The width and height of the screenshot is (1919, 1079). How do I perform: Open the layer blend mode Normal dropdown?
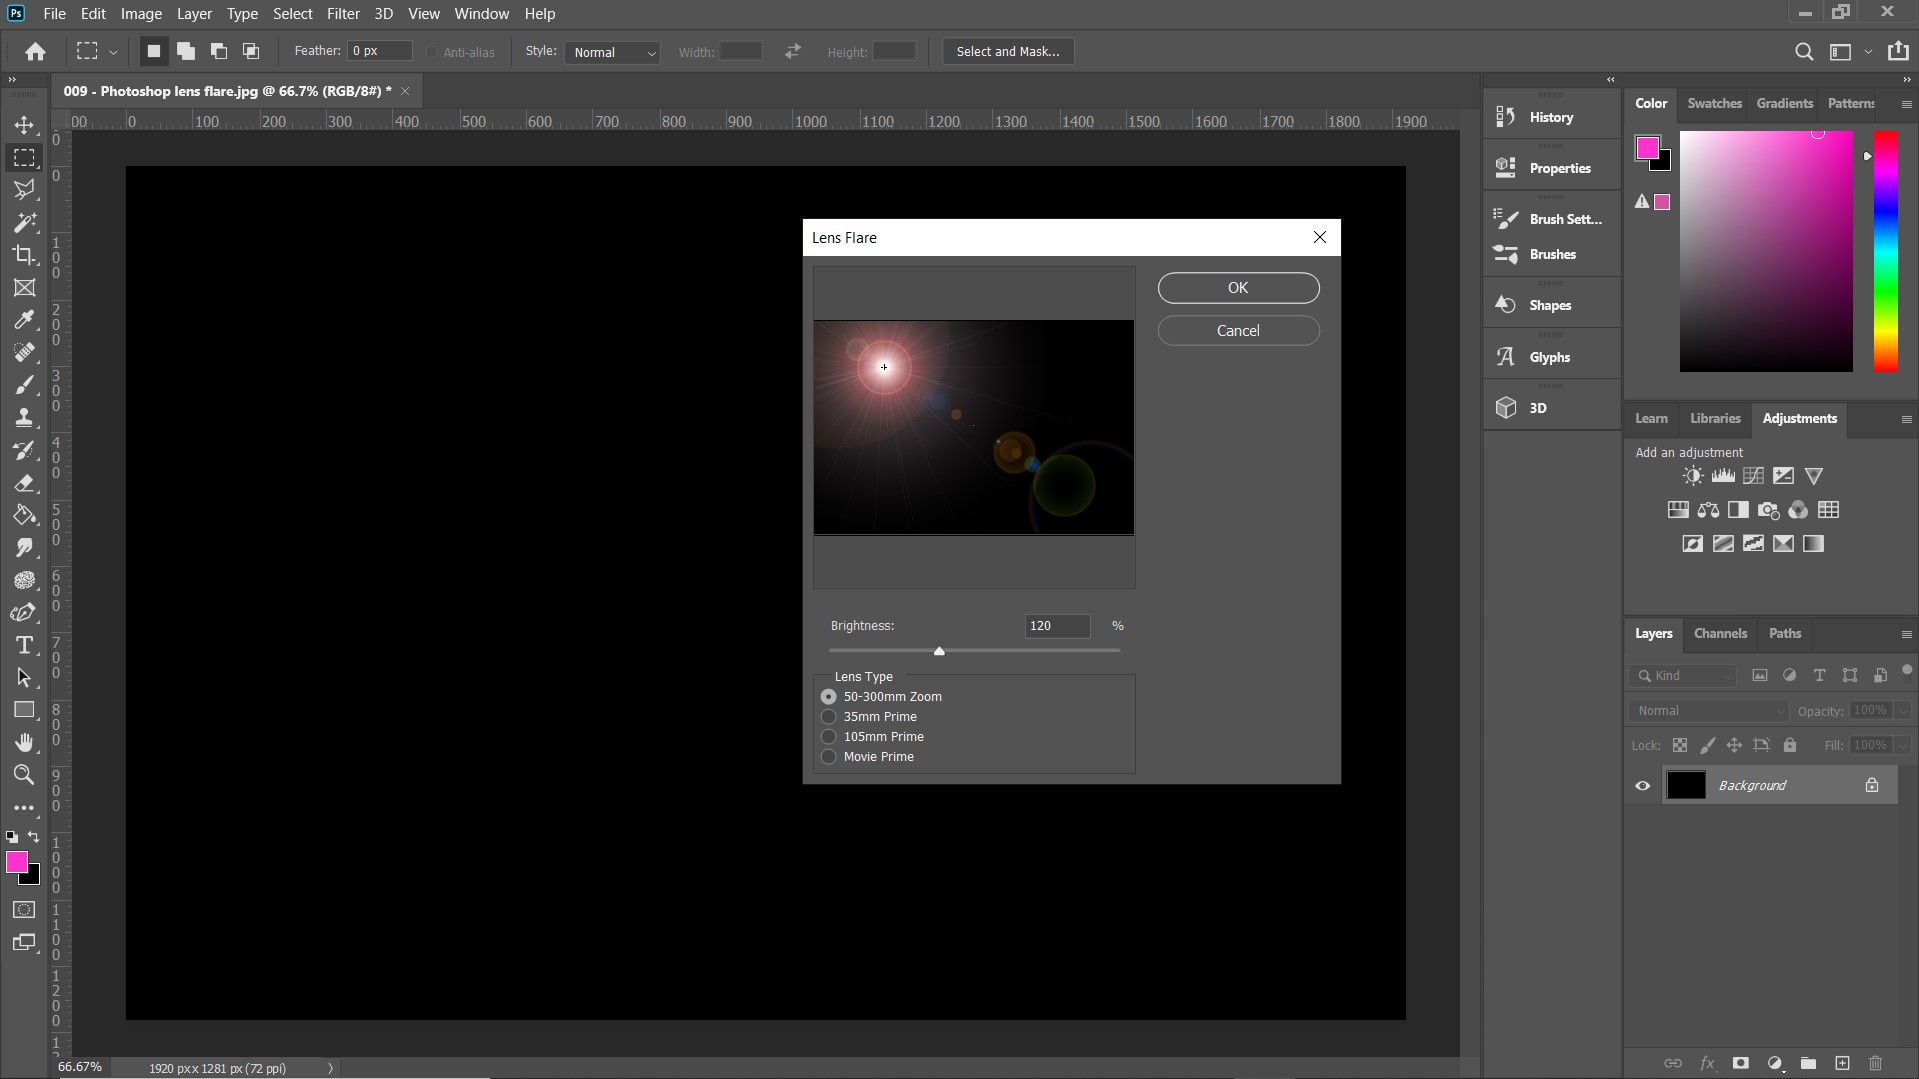coord(1707,710)
